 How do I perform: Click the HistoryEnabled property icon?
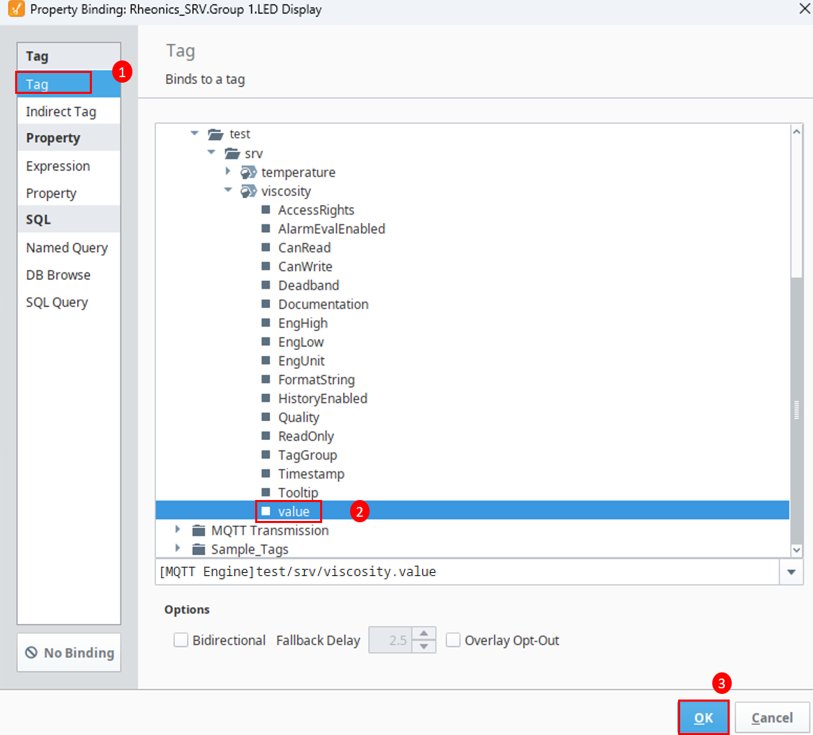266,398
